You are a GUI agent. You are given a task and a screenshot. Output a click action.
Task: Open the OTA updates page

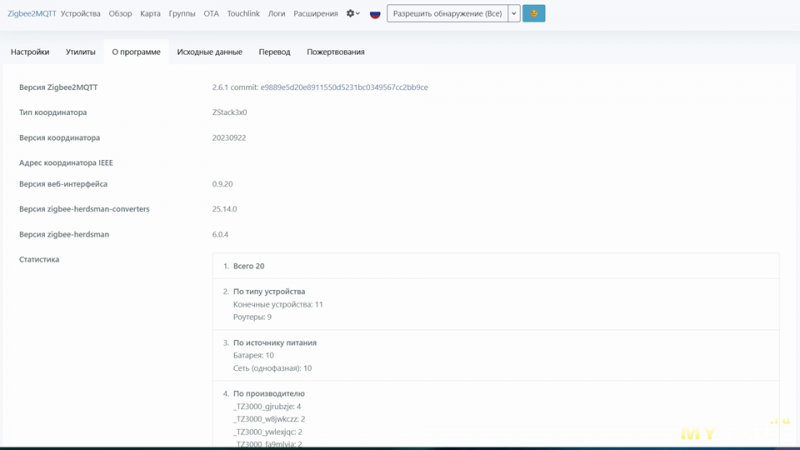pyautogui.click(x=211, y=14)
